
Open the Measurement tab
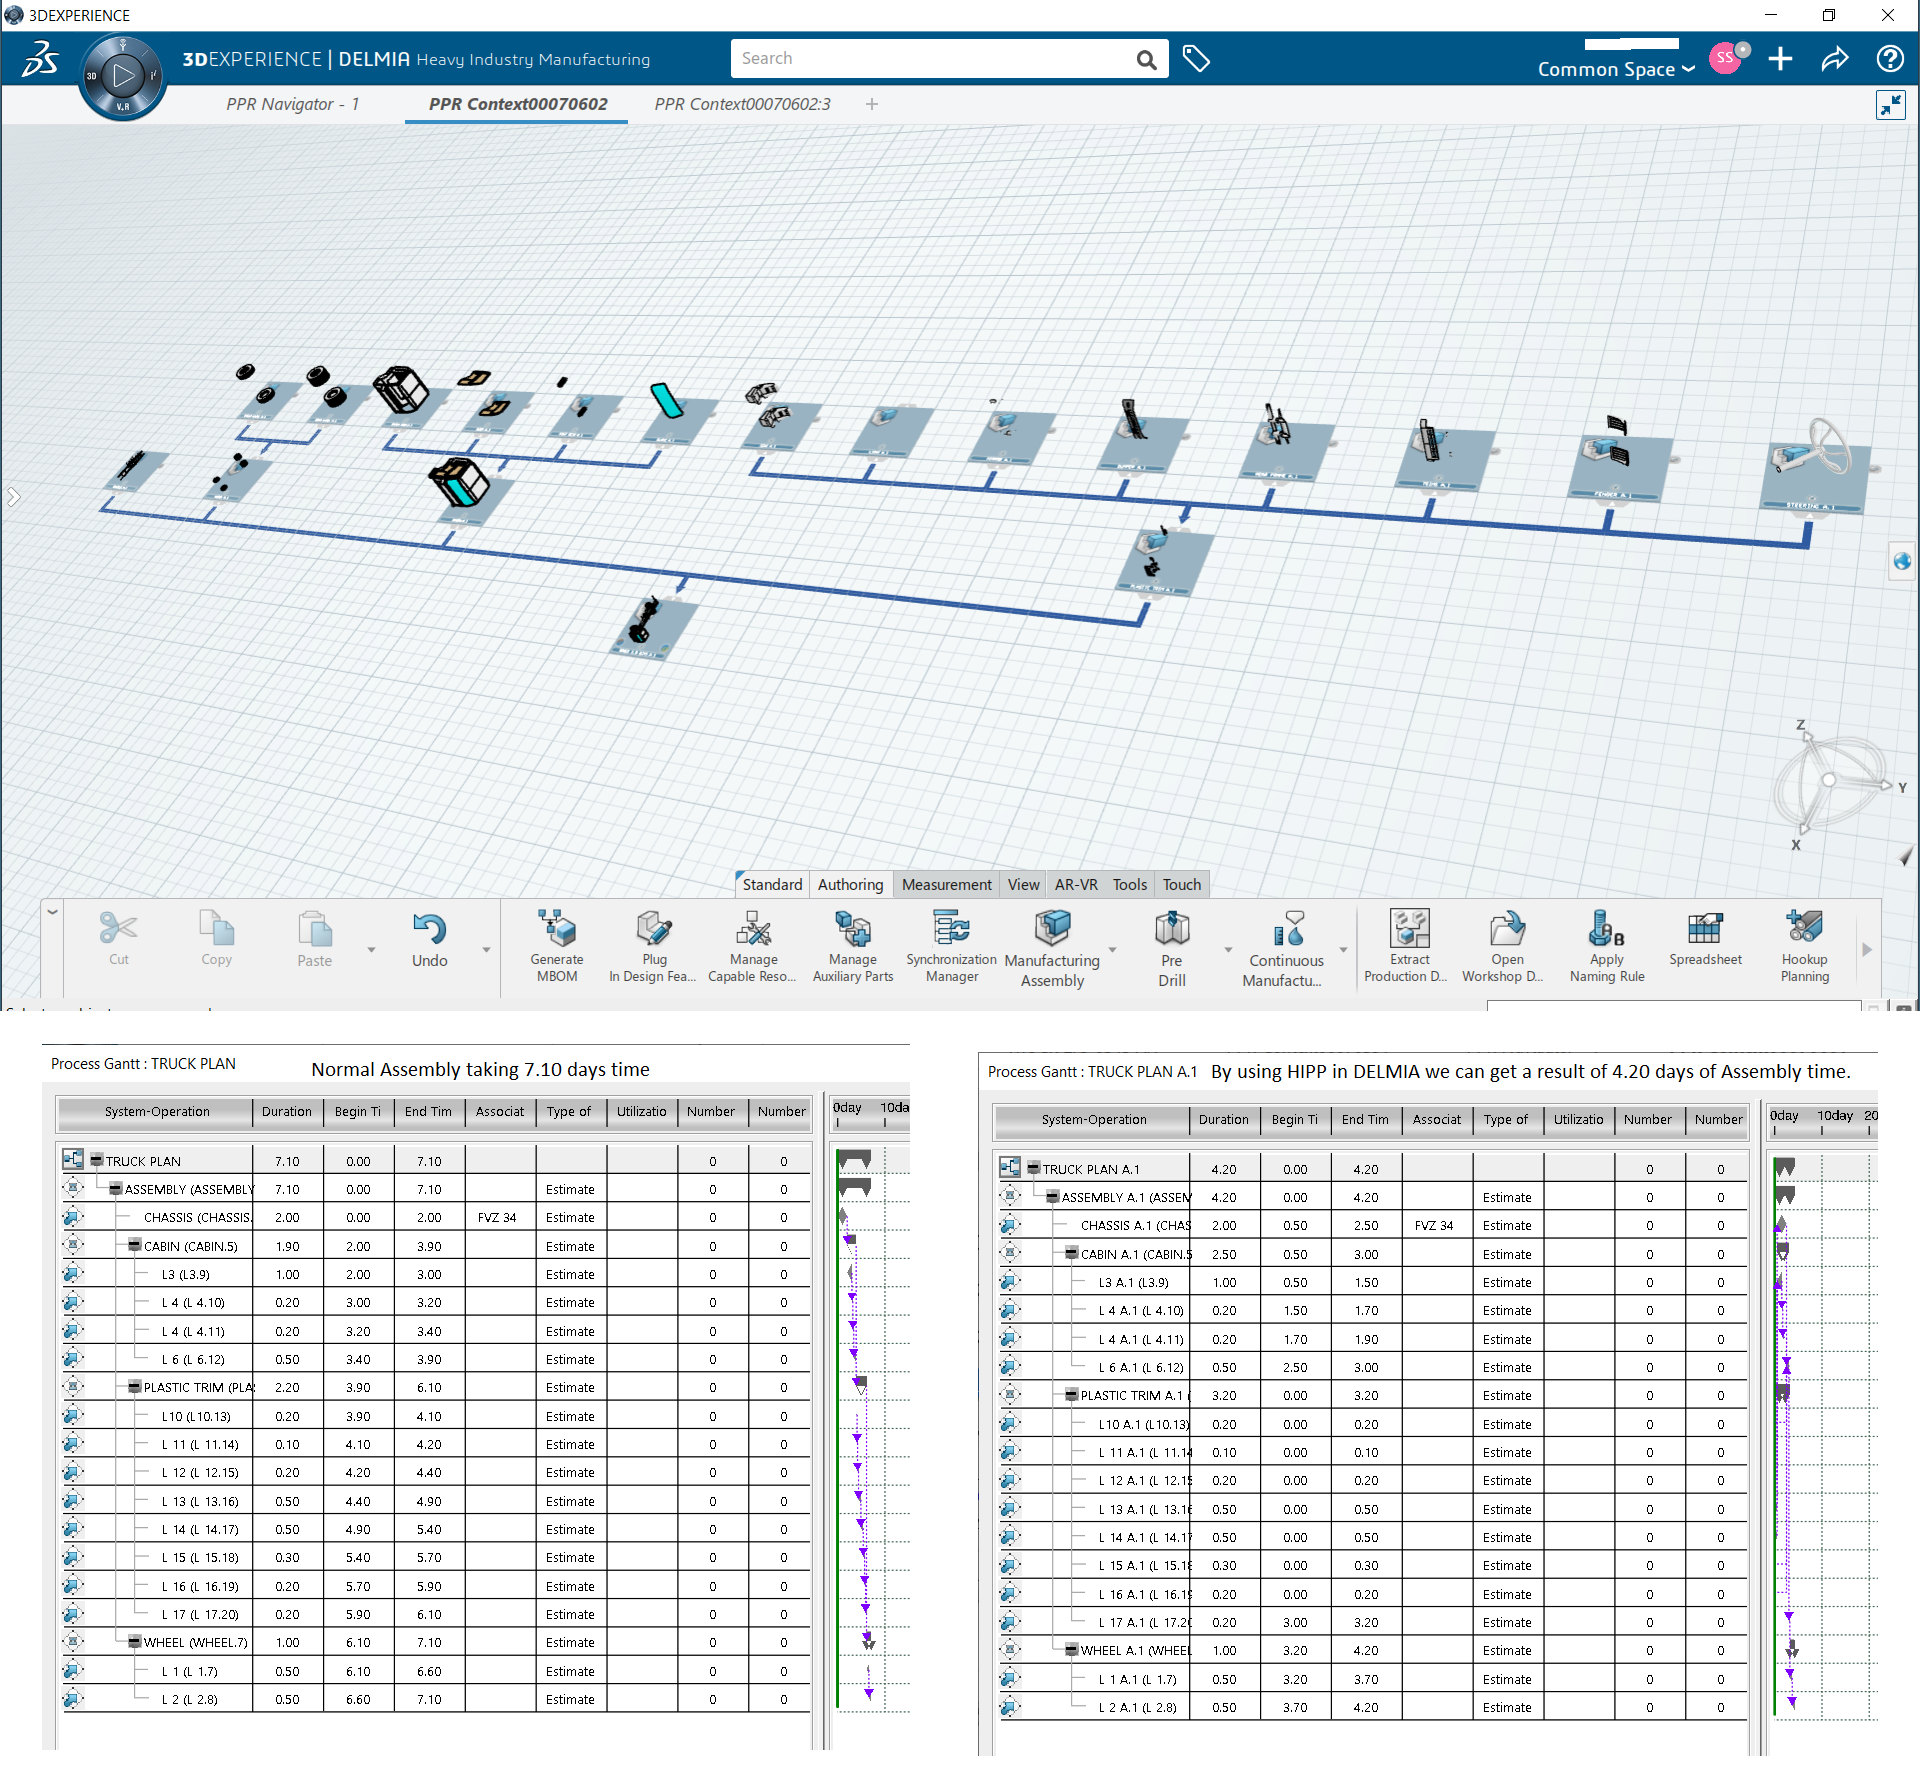(x=946, y=884)
